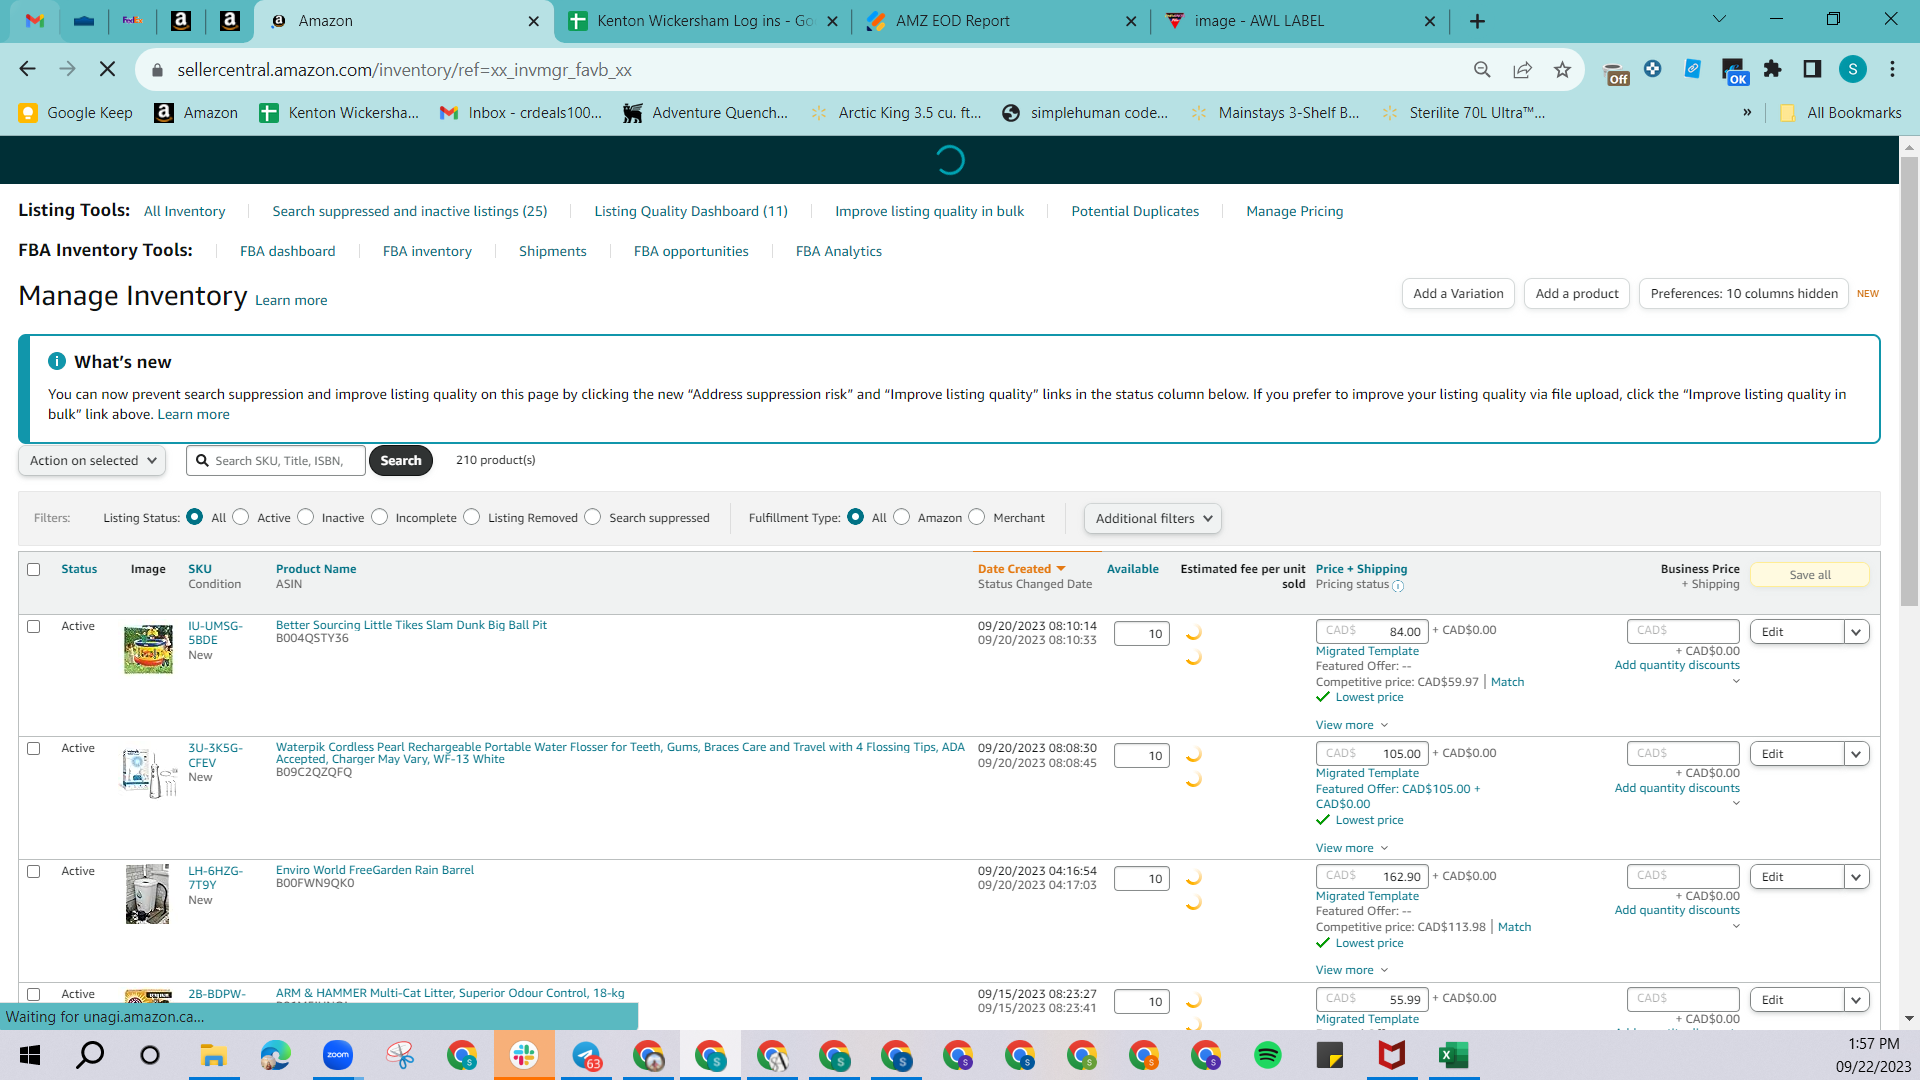Open Manage Pricing in Listing Tools
Screen dimensions: 1920x1080
1295,211
